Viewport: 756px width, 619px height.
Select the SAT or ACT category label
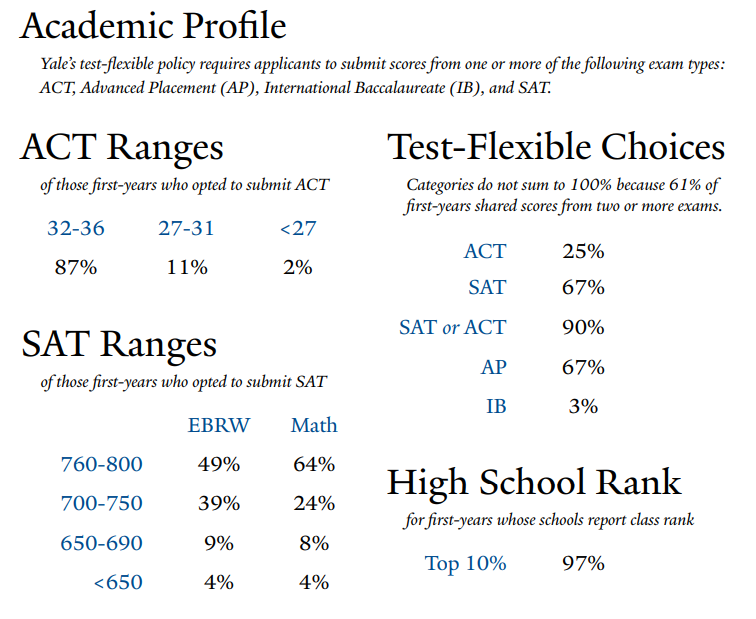pyautogui.click(x=453, y=327)
